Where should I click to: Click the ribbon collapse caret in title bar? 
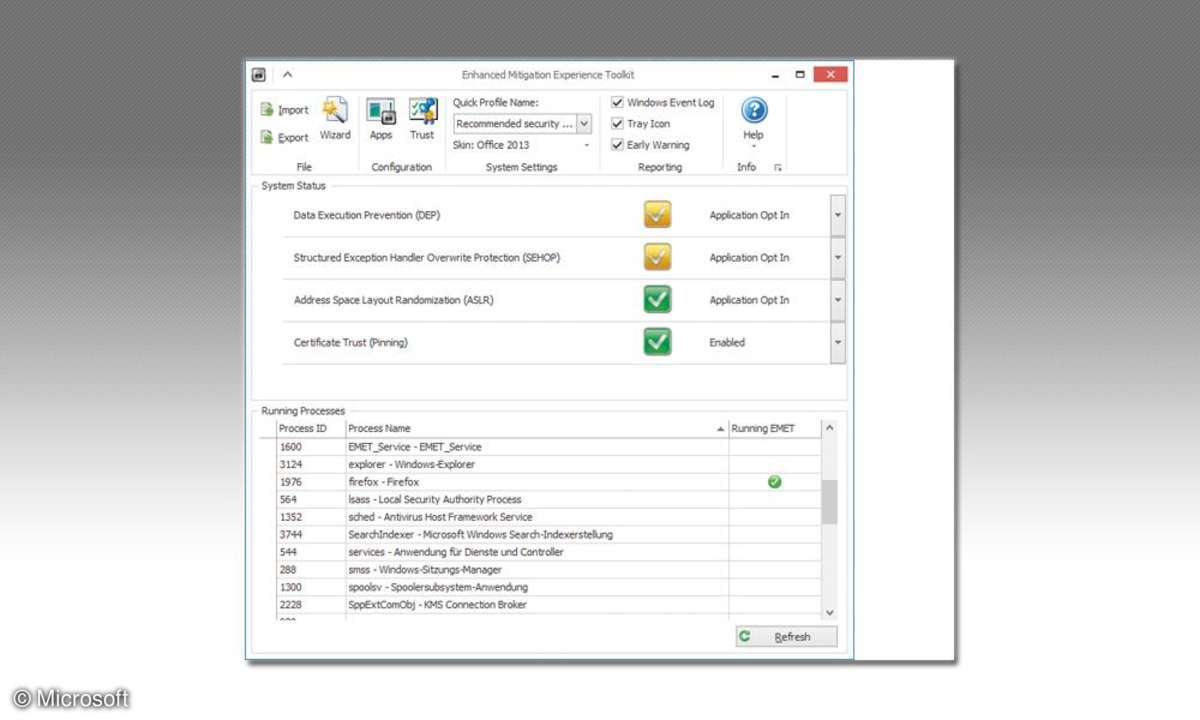coord(287,74)
